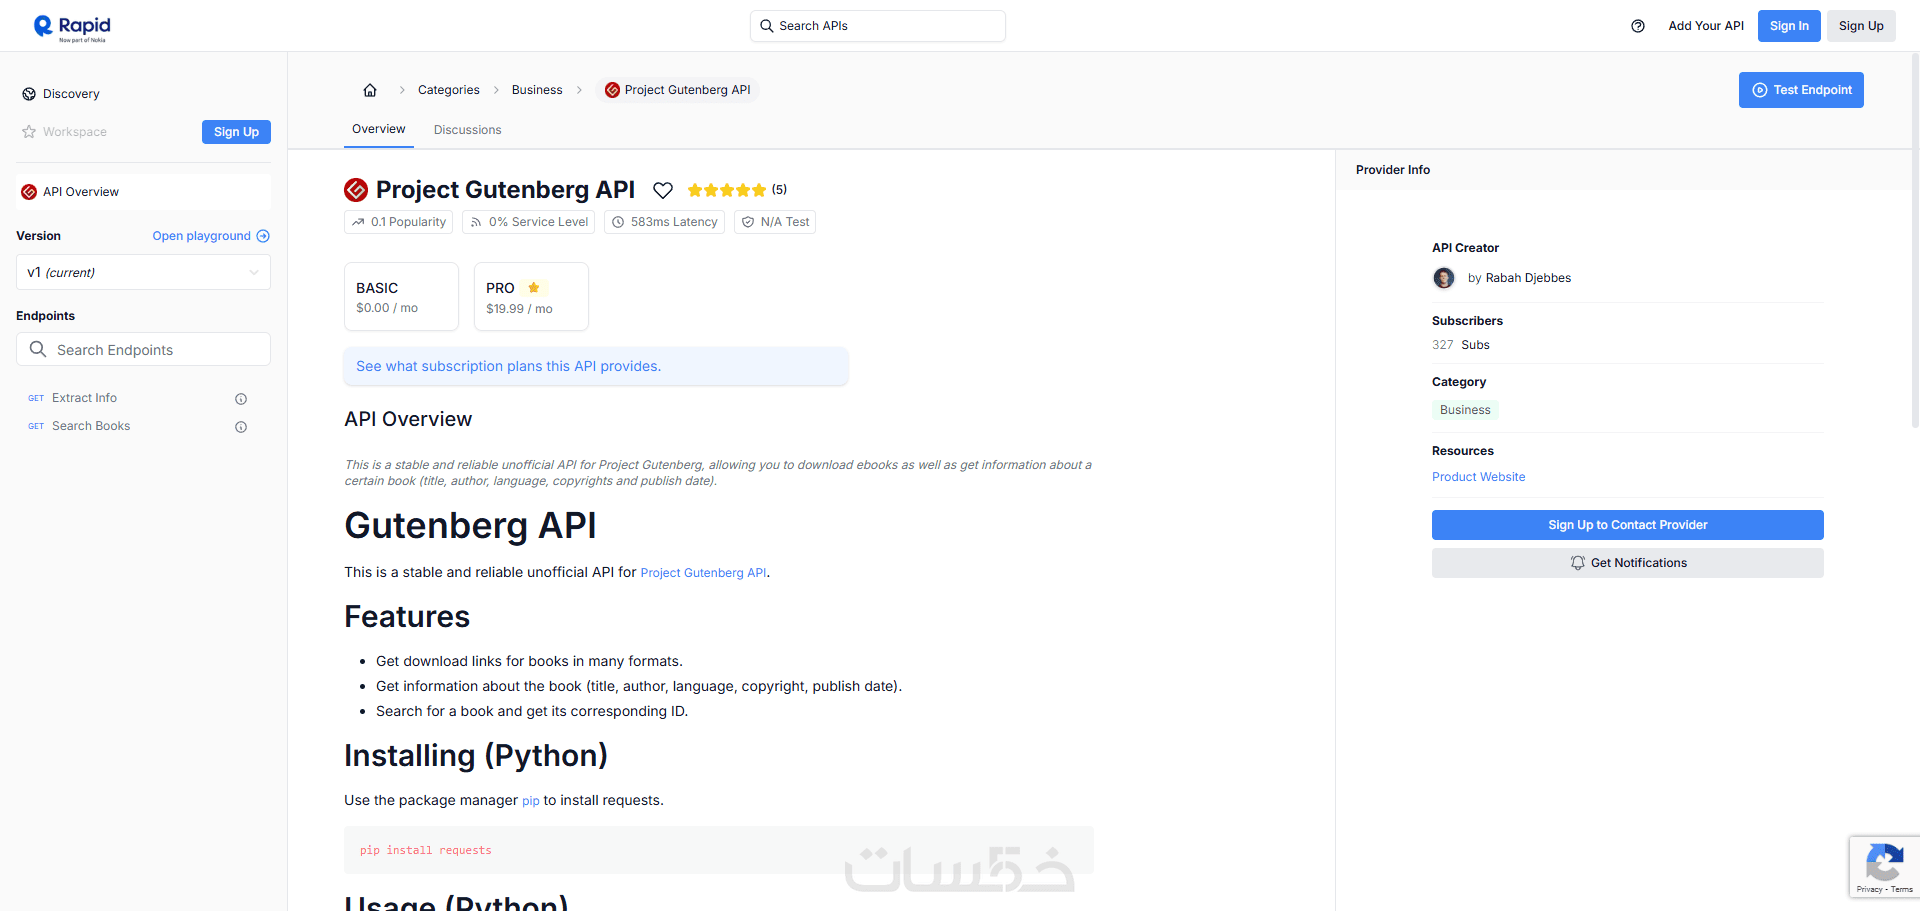Click the info icon beside Search Books
Viewport: 1920px width, 911px height.
point(241,427)
